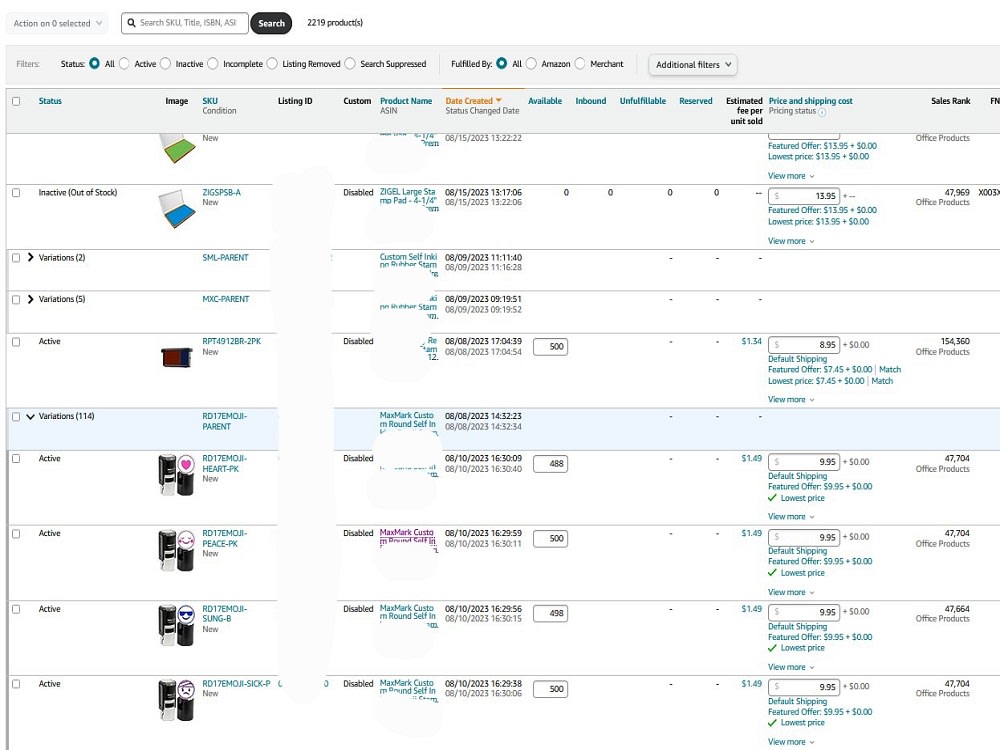Tick the checkbox for ZIGSPSB-A row
Image resolution: width=1000 pixels, height=750 pixels.
click(x=16, y=193)
